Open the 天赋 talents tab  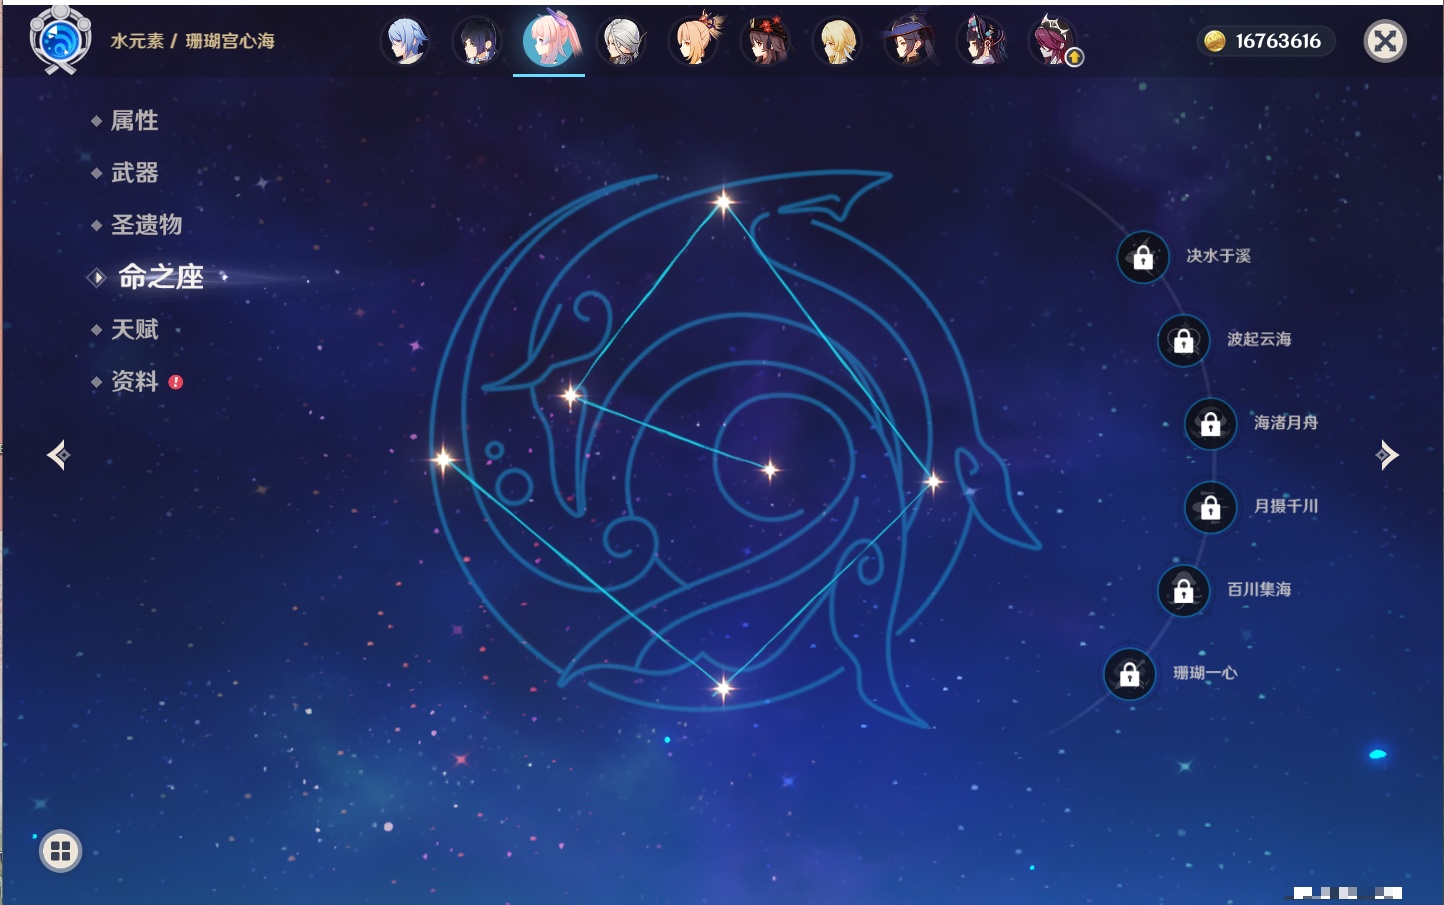pyautogui.click(x=134, y=329)
